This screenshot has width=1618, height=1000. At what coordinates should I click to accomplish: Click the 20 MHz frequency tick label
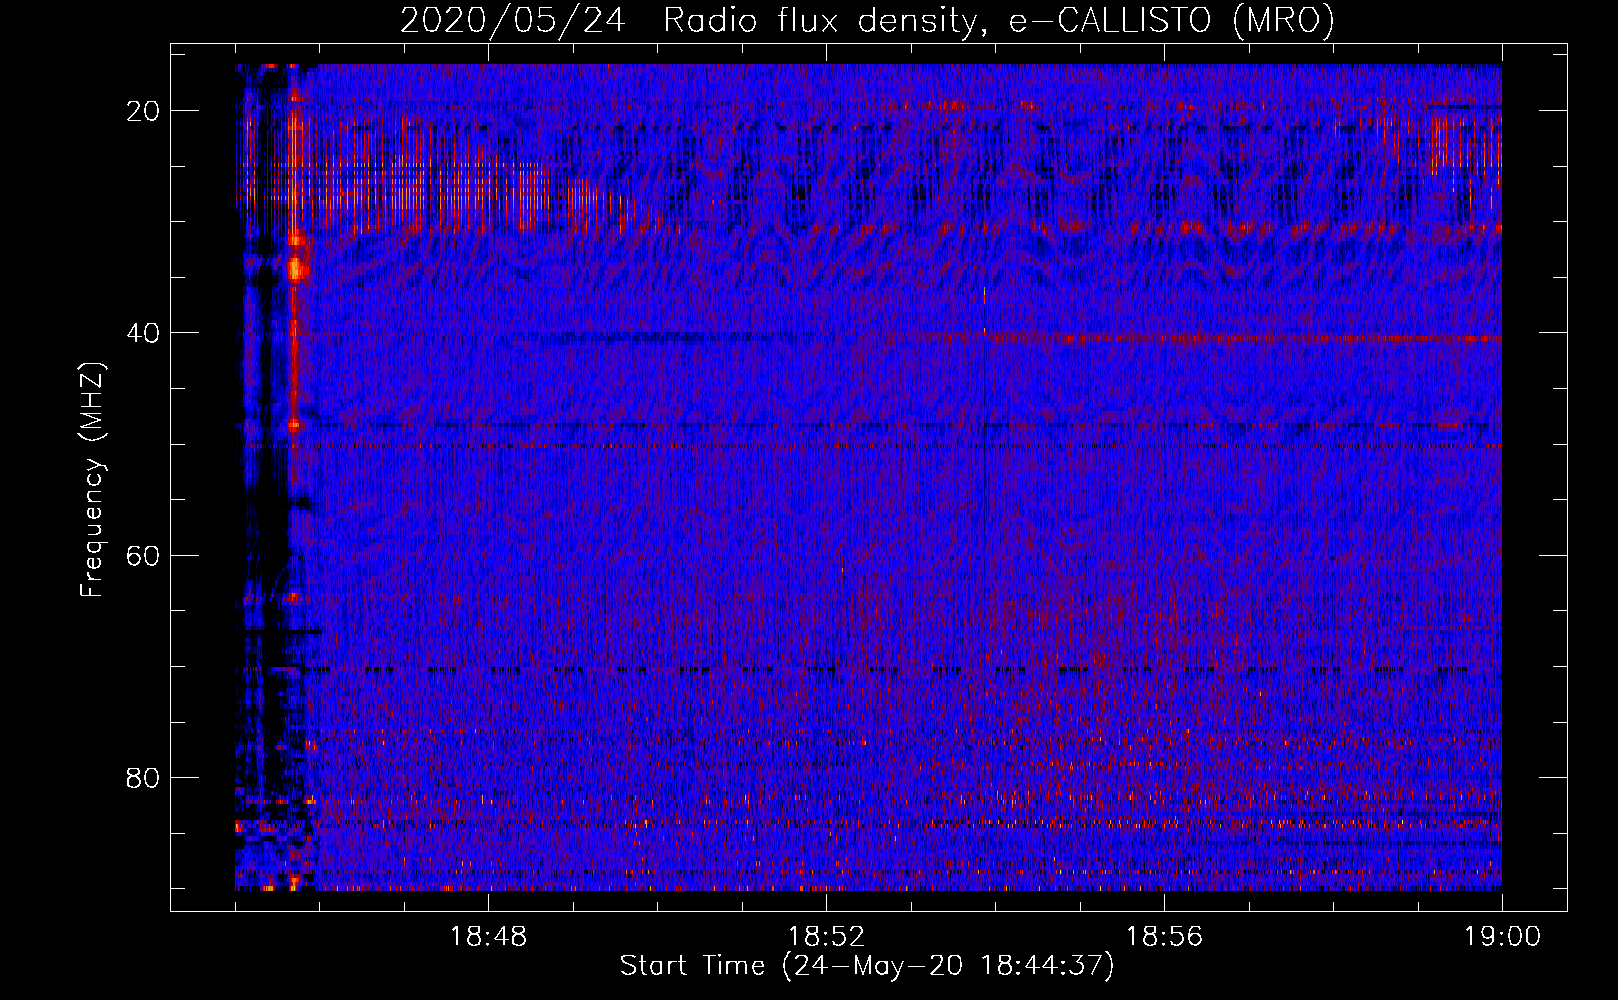(144, 111)
